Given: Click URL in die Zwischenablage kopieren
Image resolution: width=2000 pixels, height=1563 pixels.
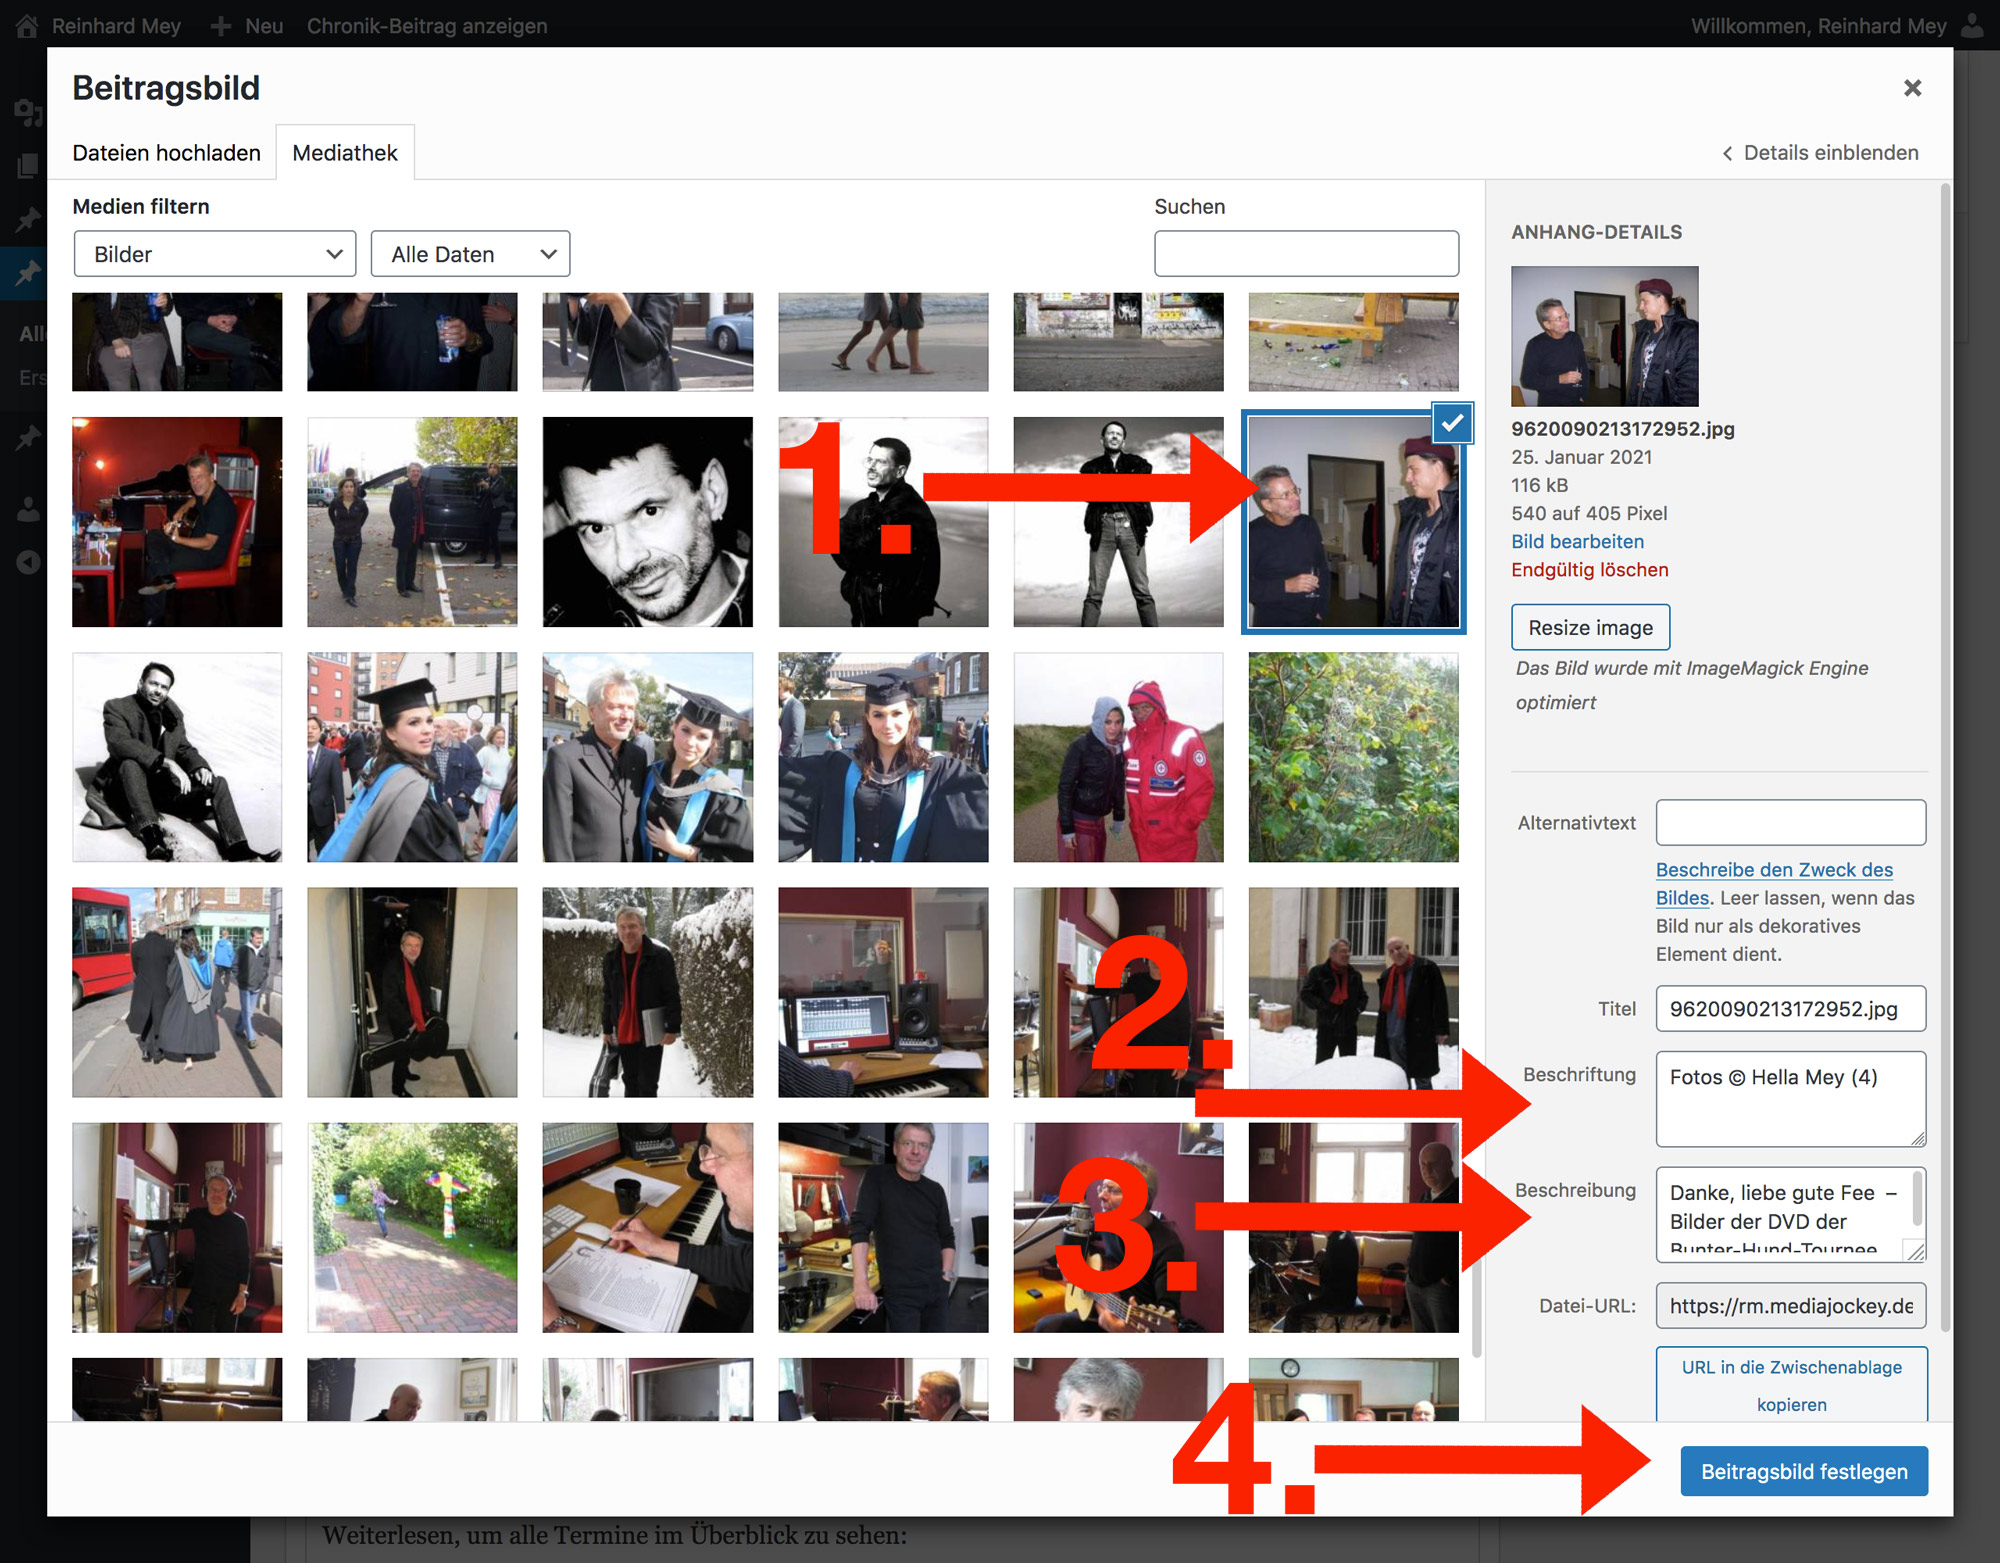Looking at the screenshot, I should (x=1791, y=1385).
